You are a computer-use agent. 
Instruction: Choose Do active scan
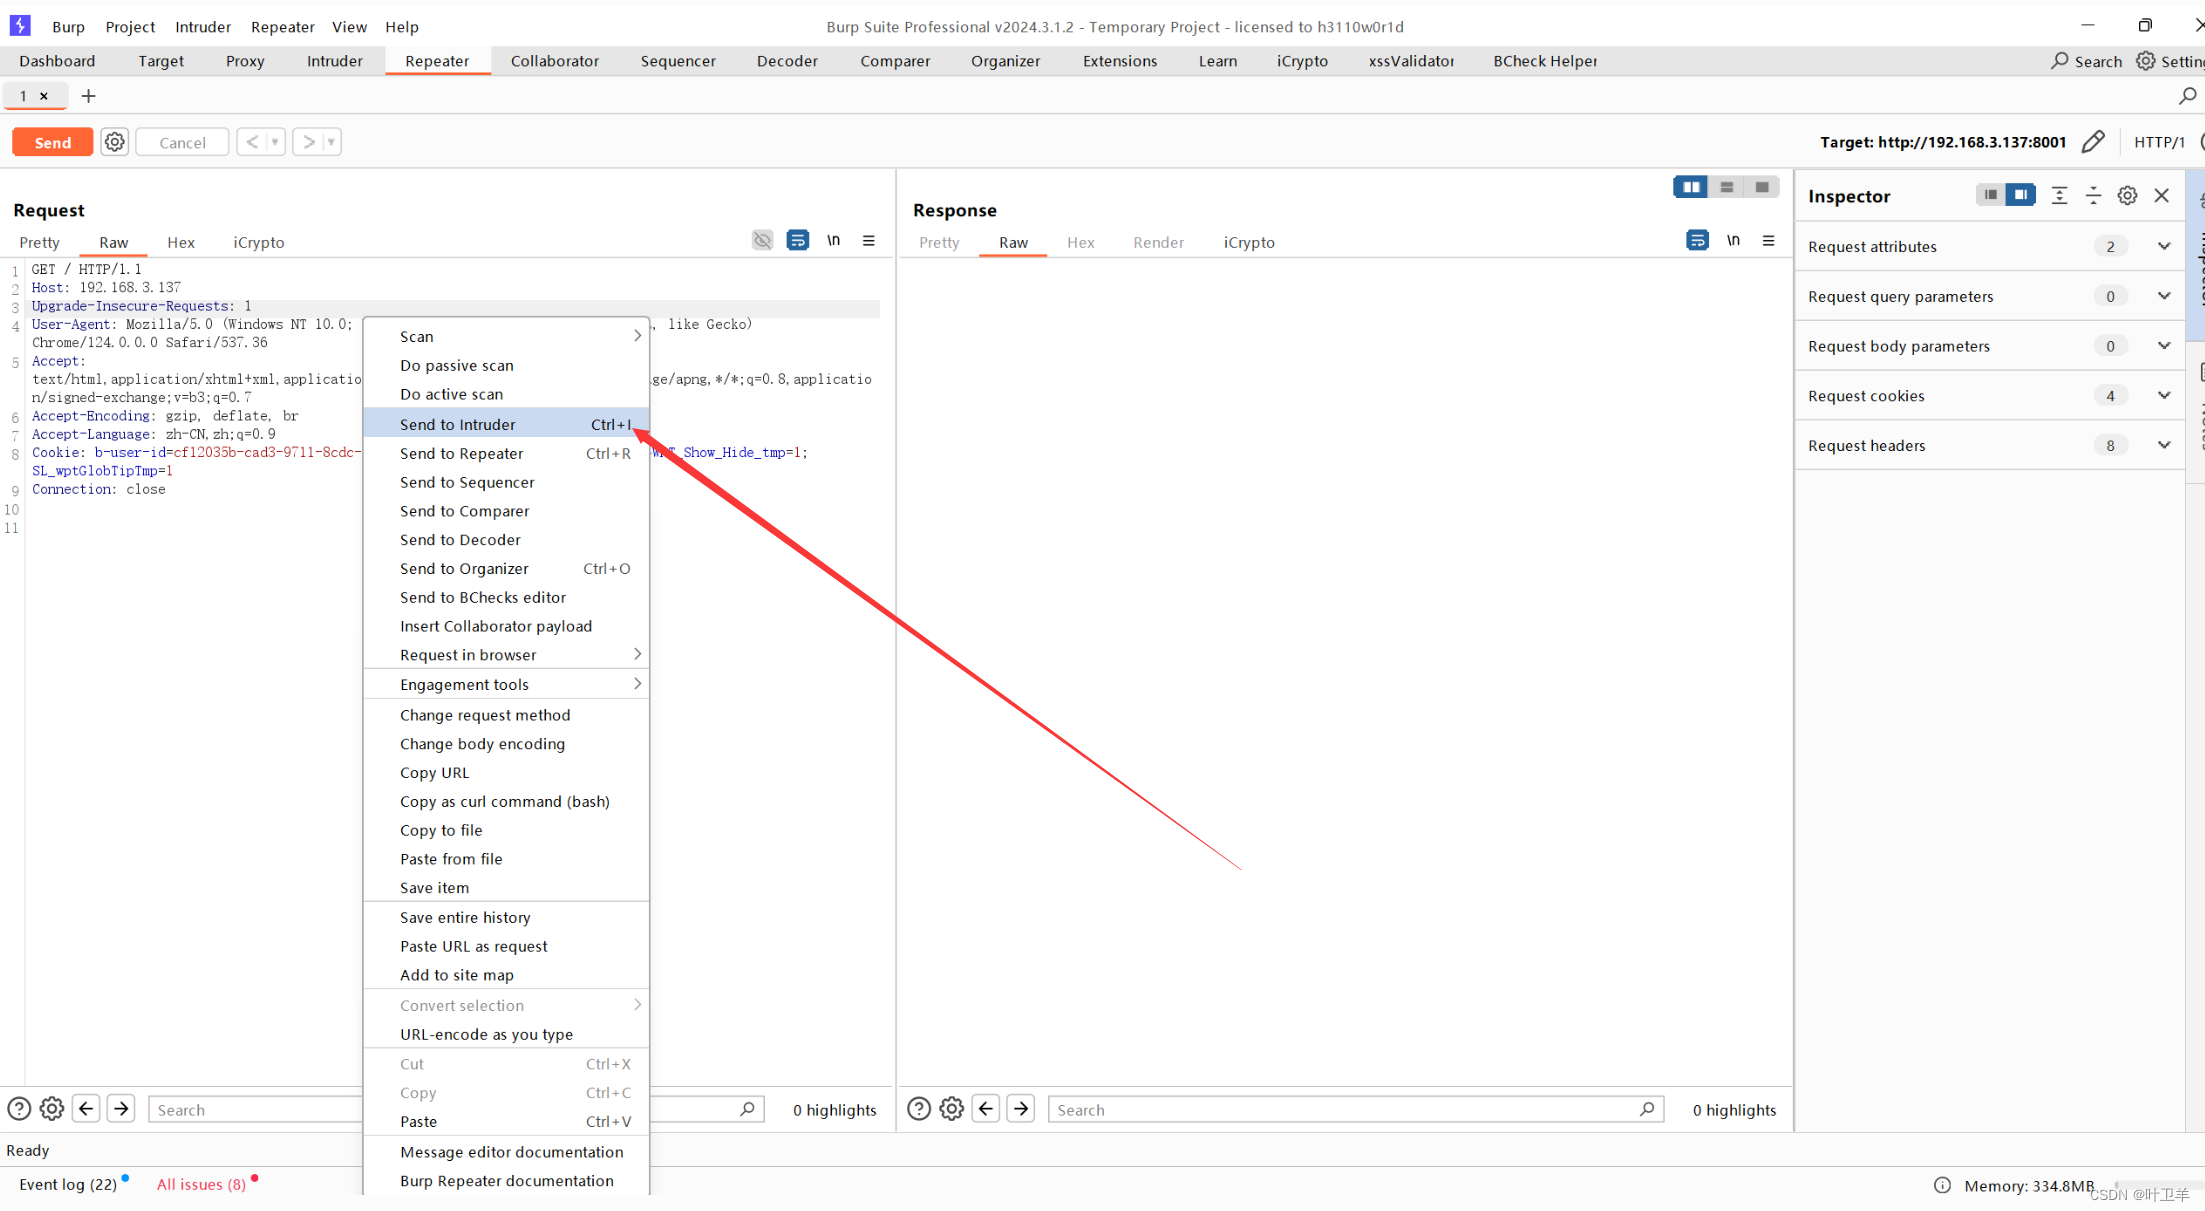(507, 394)
